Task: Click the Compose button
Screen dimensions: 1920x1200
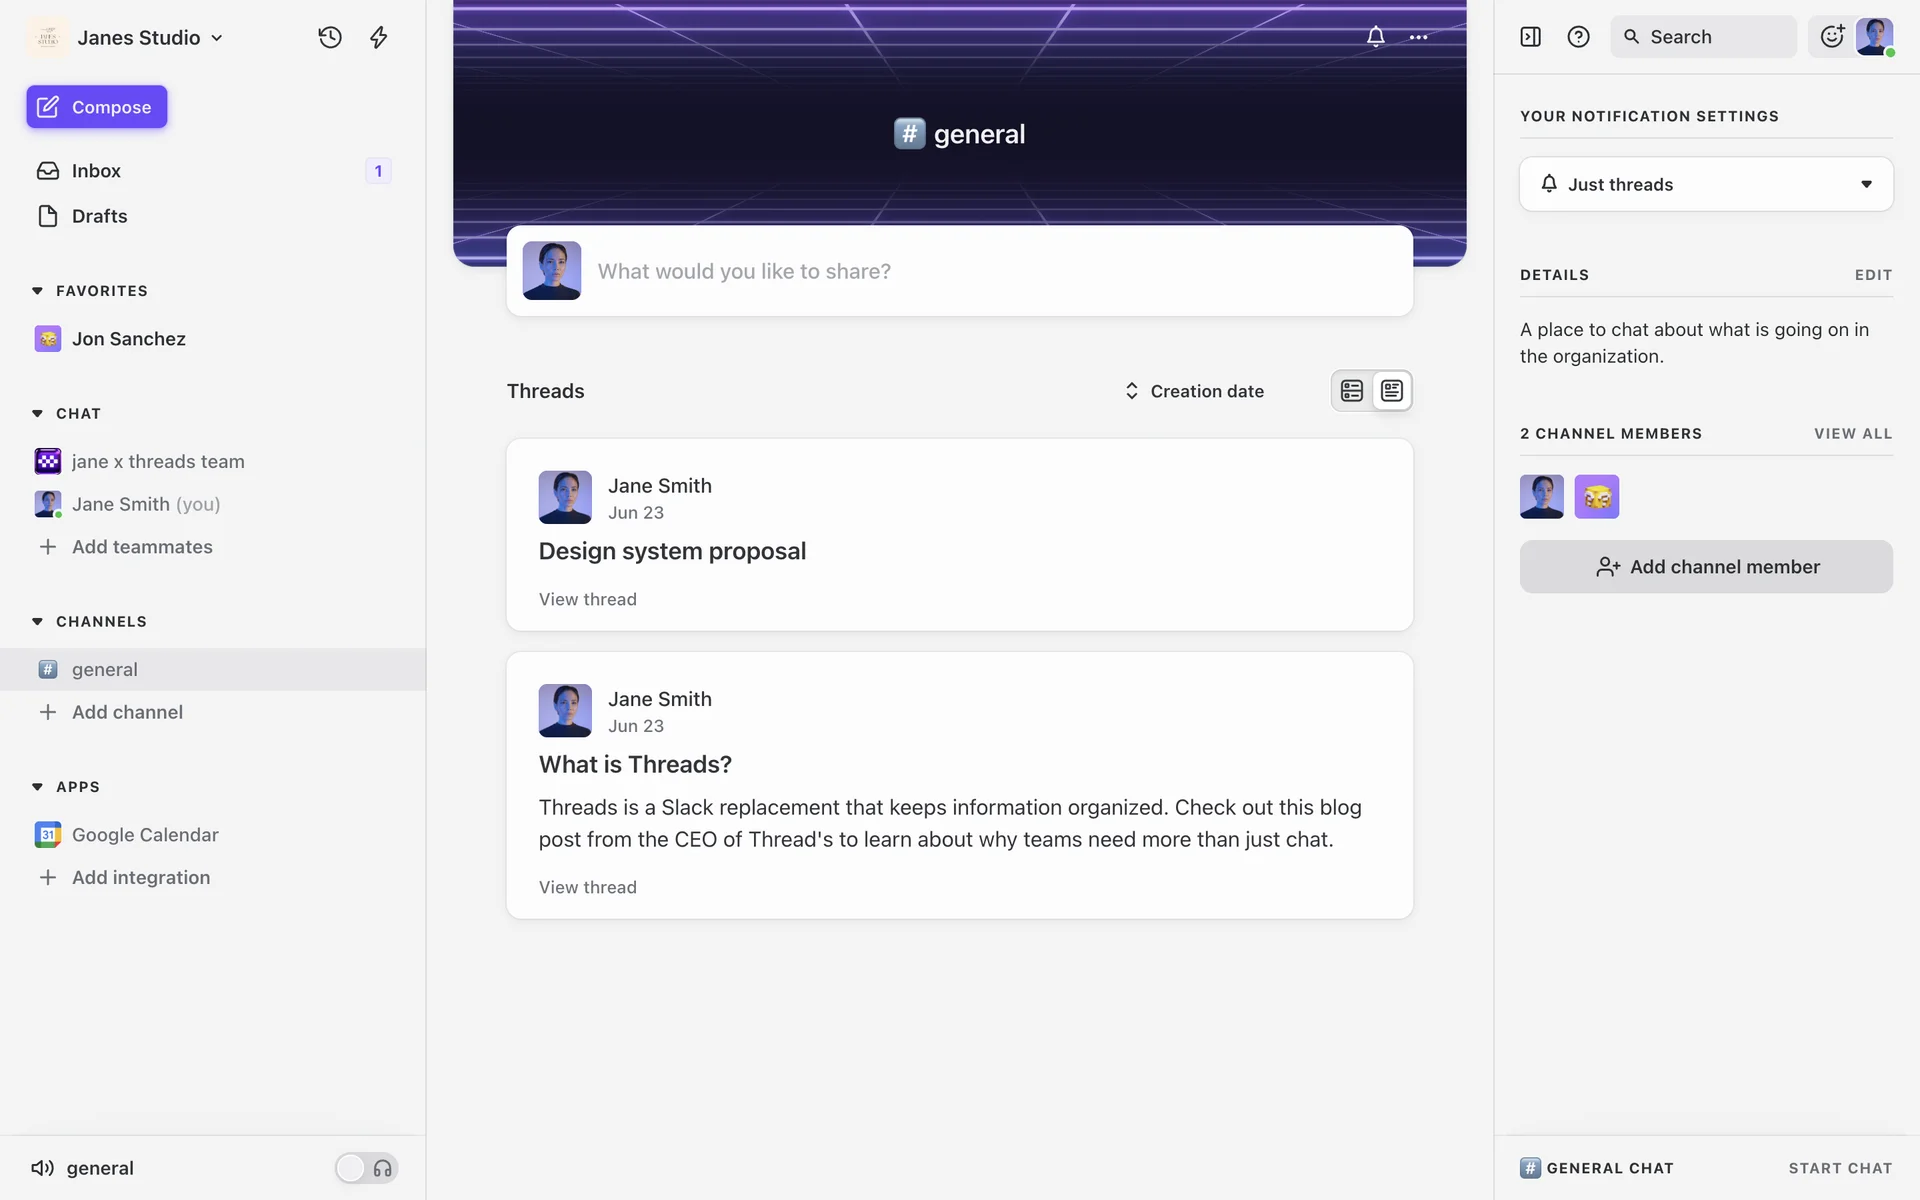Action: pyautogui.click(x=97, y=107)
